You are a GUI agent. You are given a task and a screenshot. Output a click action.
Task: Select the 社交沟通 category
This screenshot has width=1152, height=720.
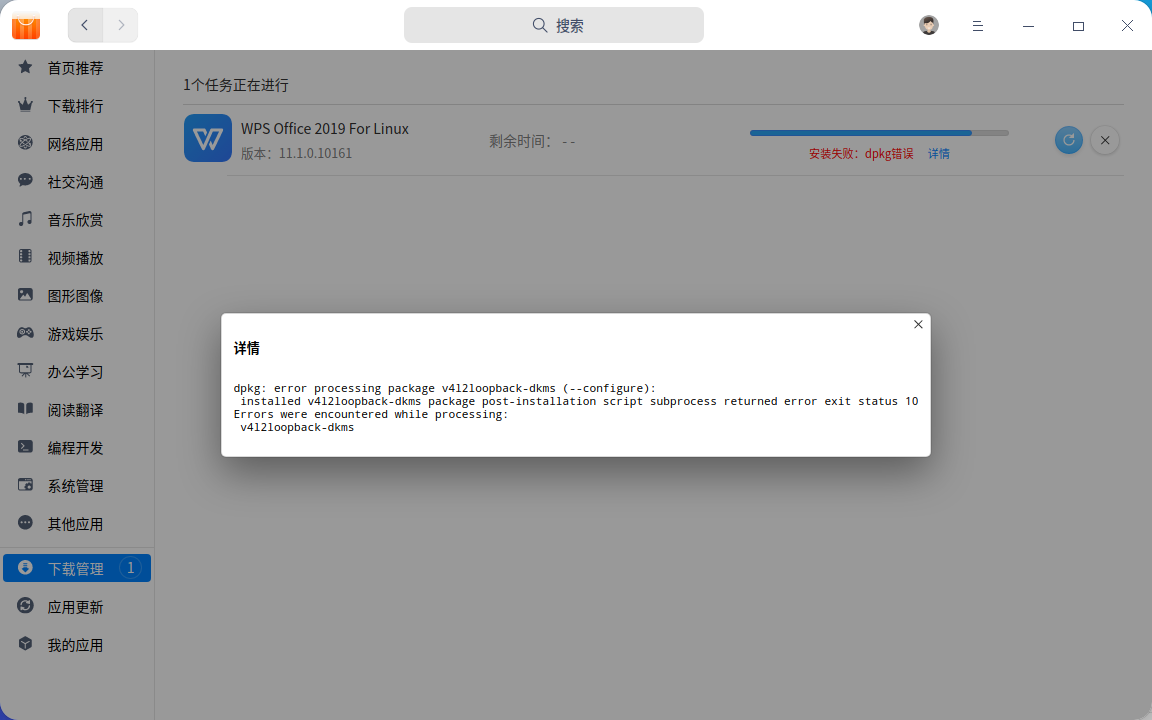77,182
